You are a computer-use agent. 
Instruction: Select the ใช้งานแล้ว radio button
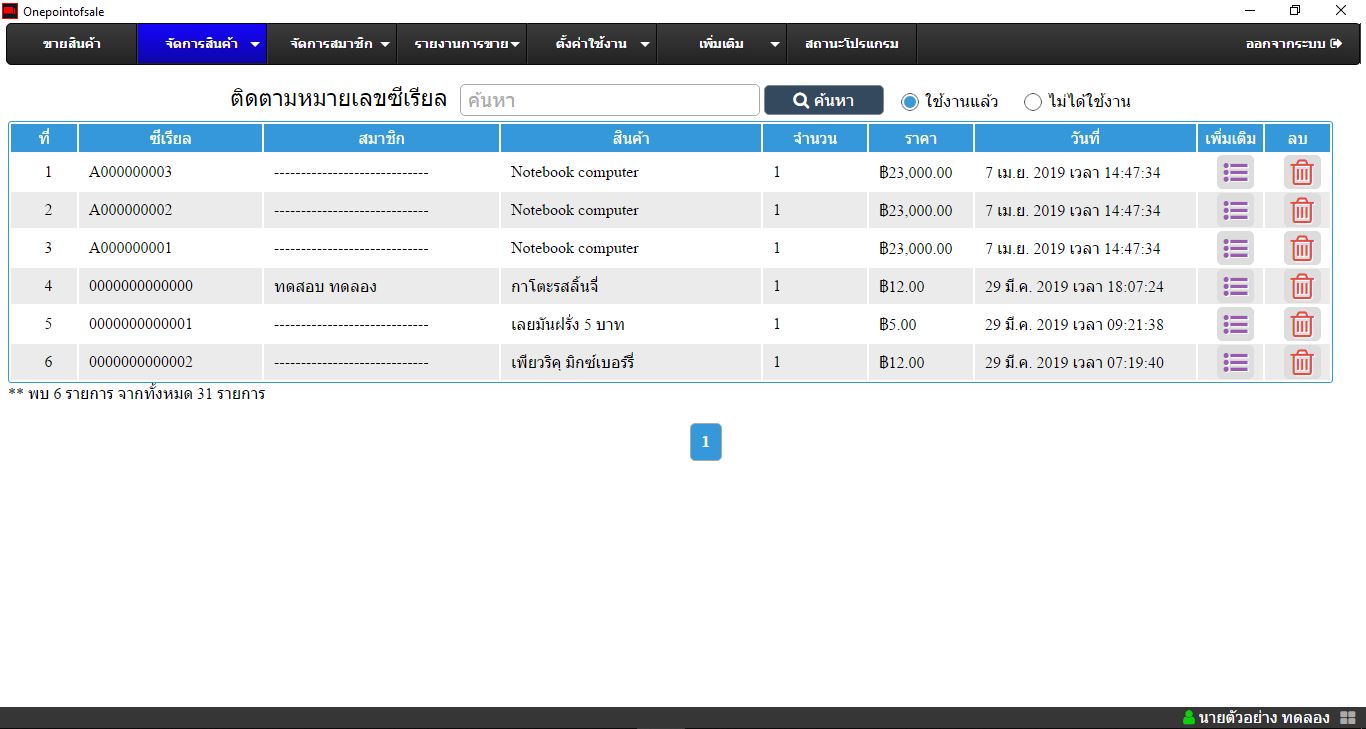(x=909, y=101)
